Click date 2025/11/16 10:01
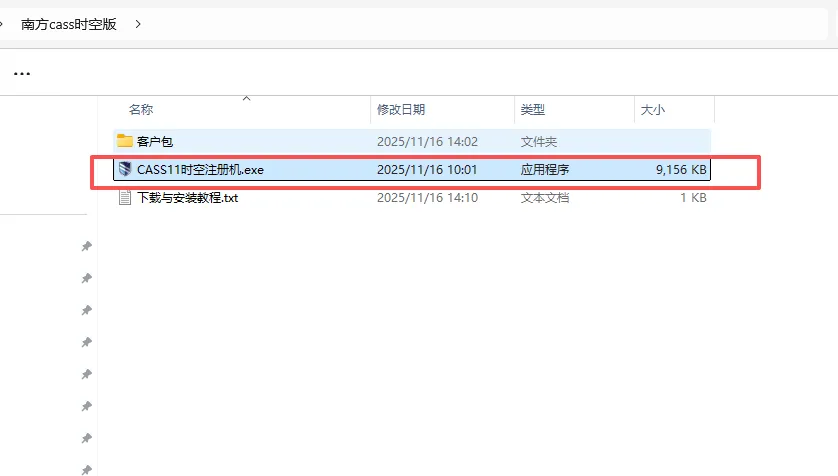838x476 pixels. [x=427, y=170]
